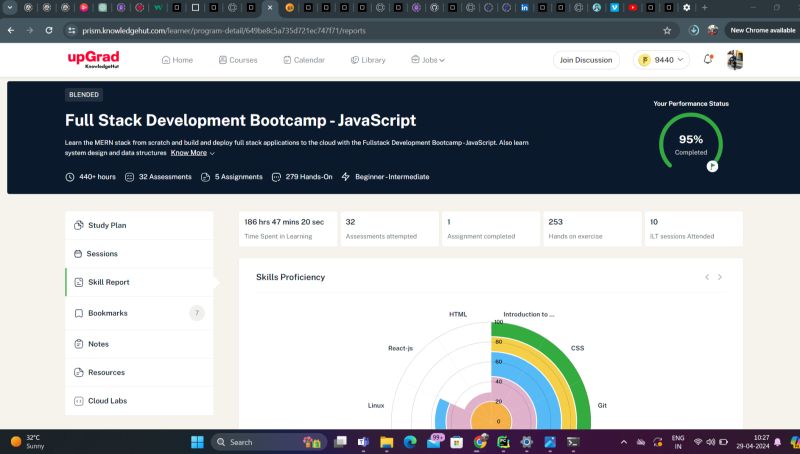Go to previous Skills Proficiency chart
The width and height of the screenshot is (800, 454).
click(x=707, y=277)
